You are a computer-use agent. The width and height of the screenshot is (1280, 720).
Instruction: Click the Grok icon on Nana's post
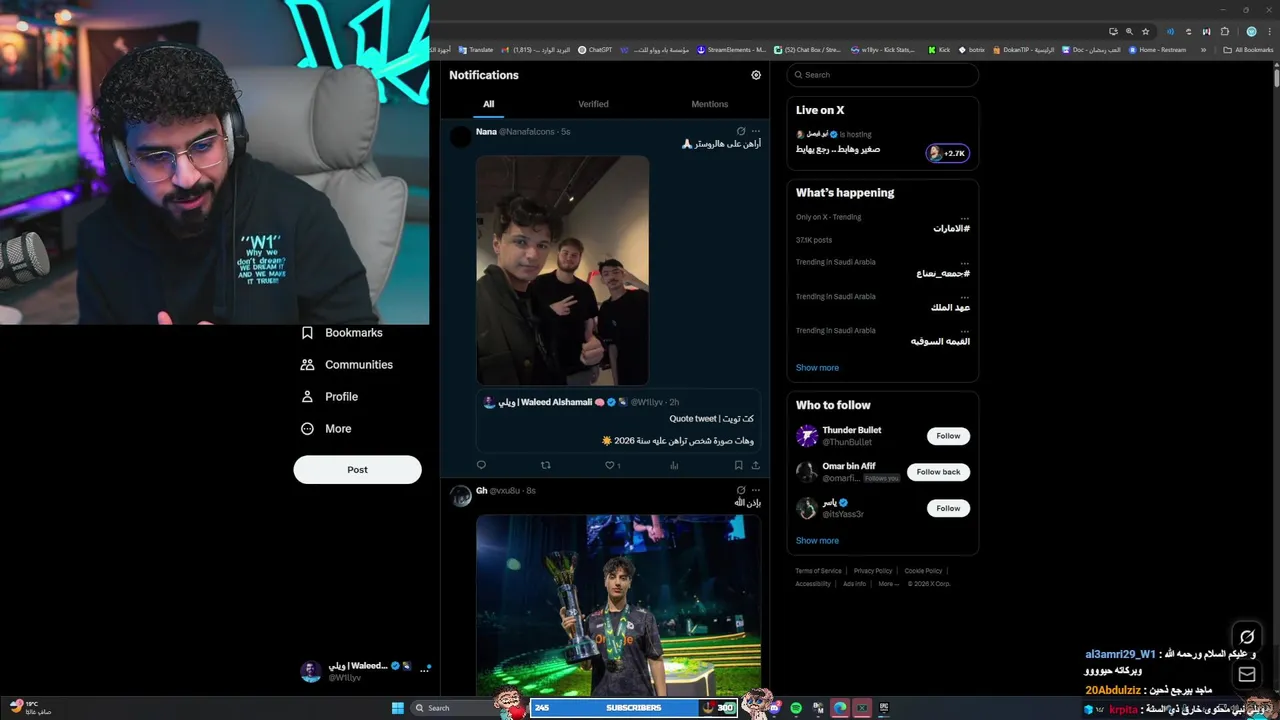pos(741,131)
